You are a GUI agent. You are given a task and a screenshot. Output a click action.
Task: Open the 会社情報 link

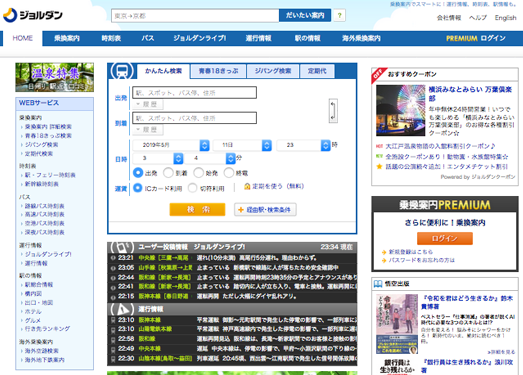[x=449, y=18]
